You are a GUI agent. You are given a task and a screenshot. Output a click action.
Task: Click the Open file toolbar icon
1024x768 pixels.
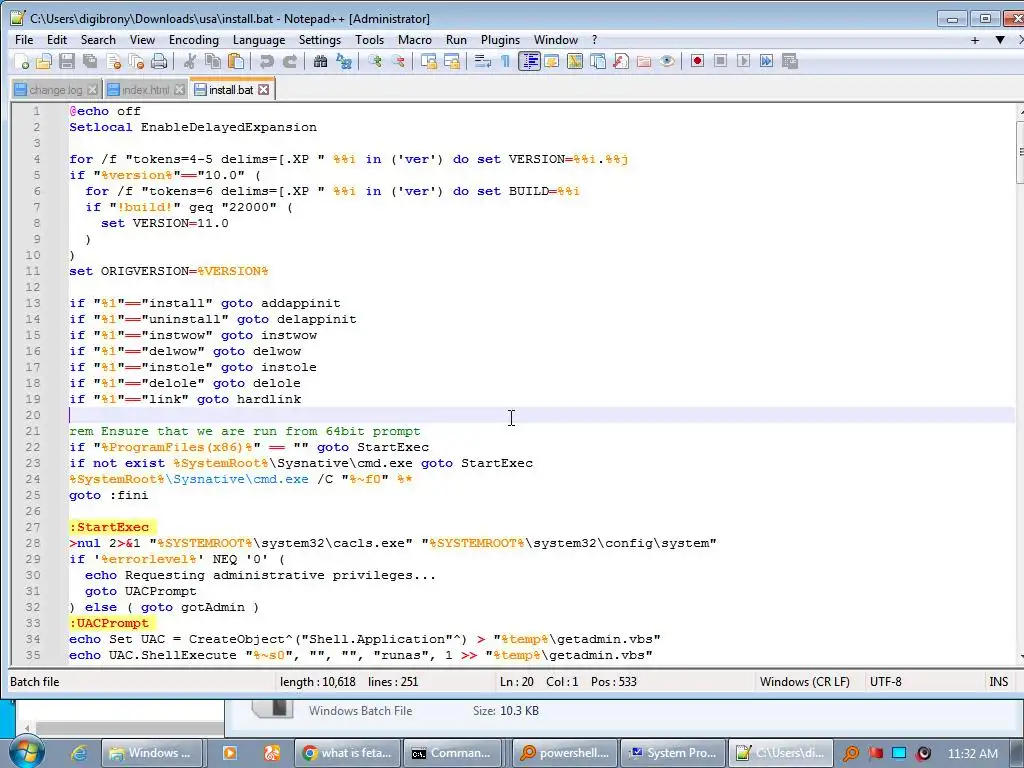click(x=44, y=61)
